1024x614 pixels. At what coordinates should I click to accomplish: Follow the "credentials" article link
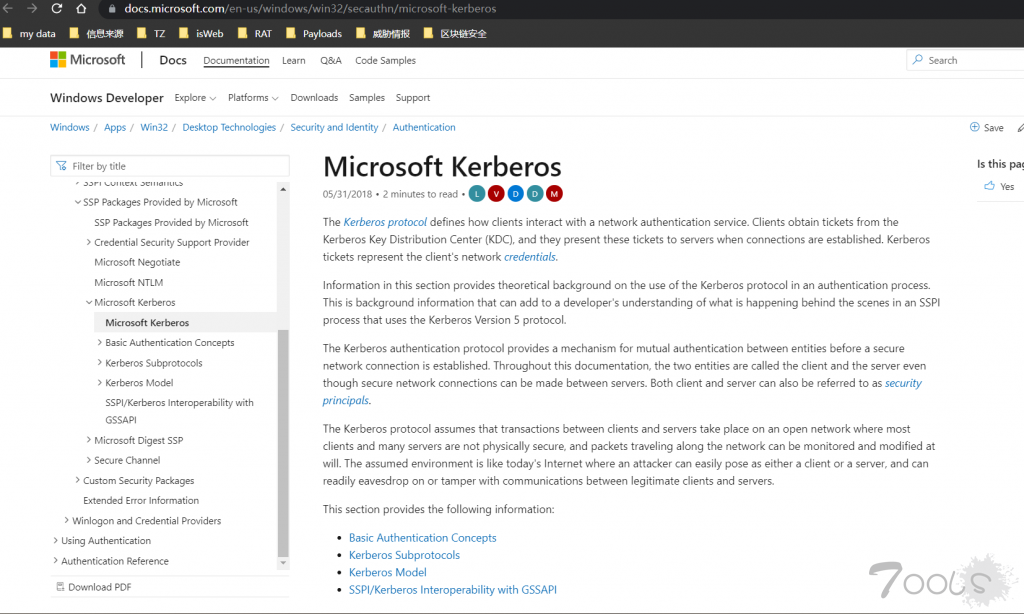coord(530,257)
